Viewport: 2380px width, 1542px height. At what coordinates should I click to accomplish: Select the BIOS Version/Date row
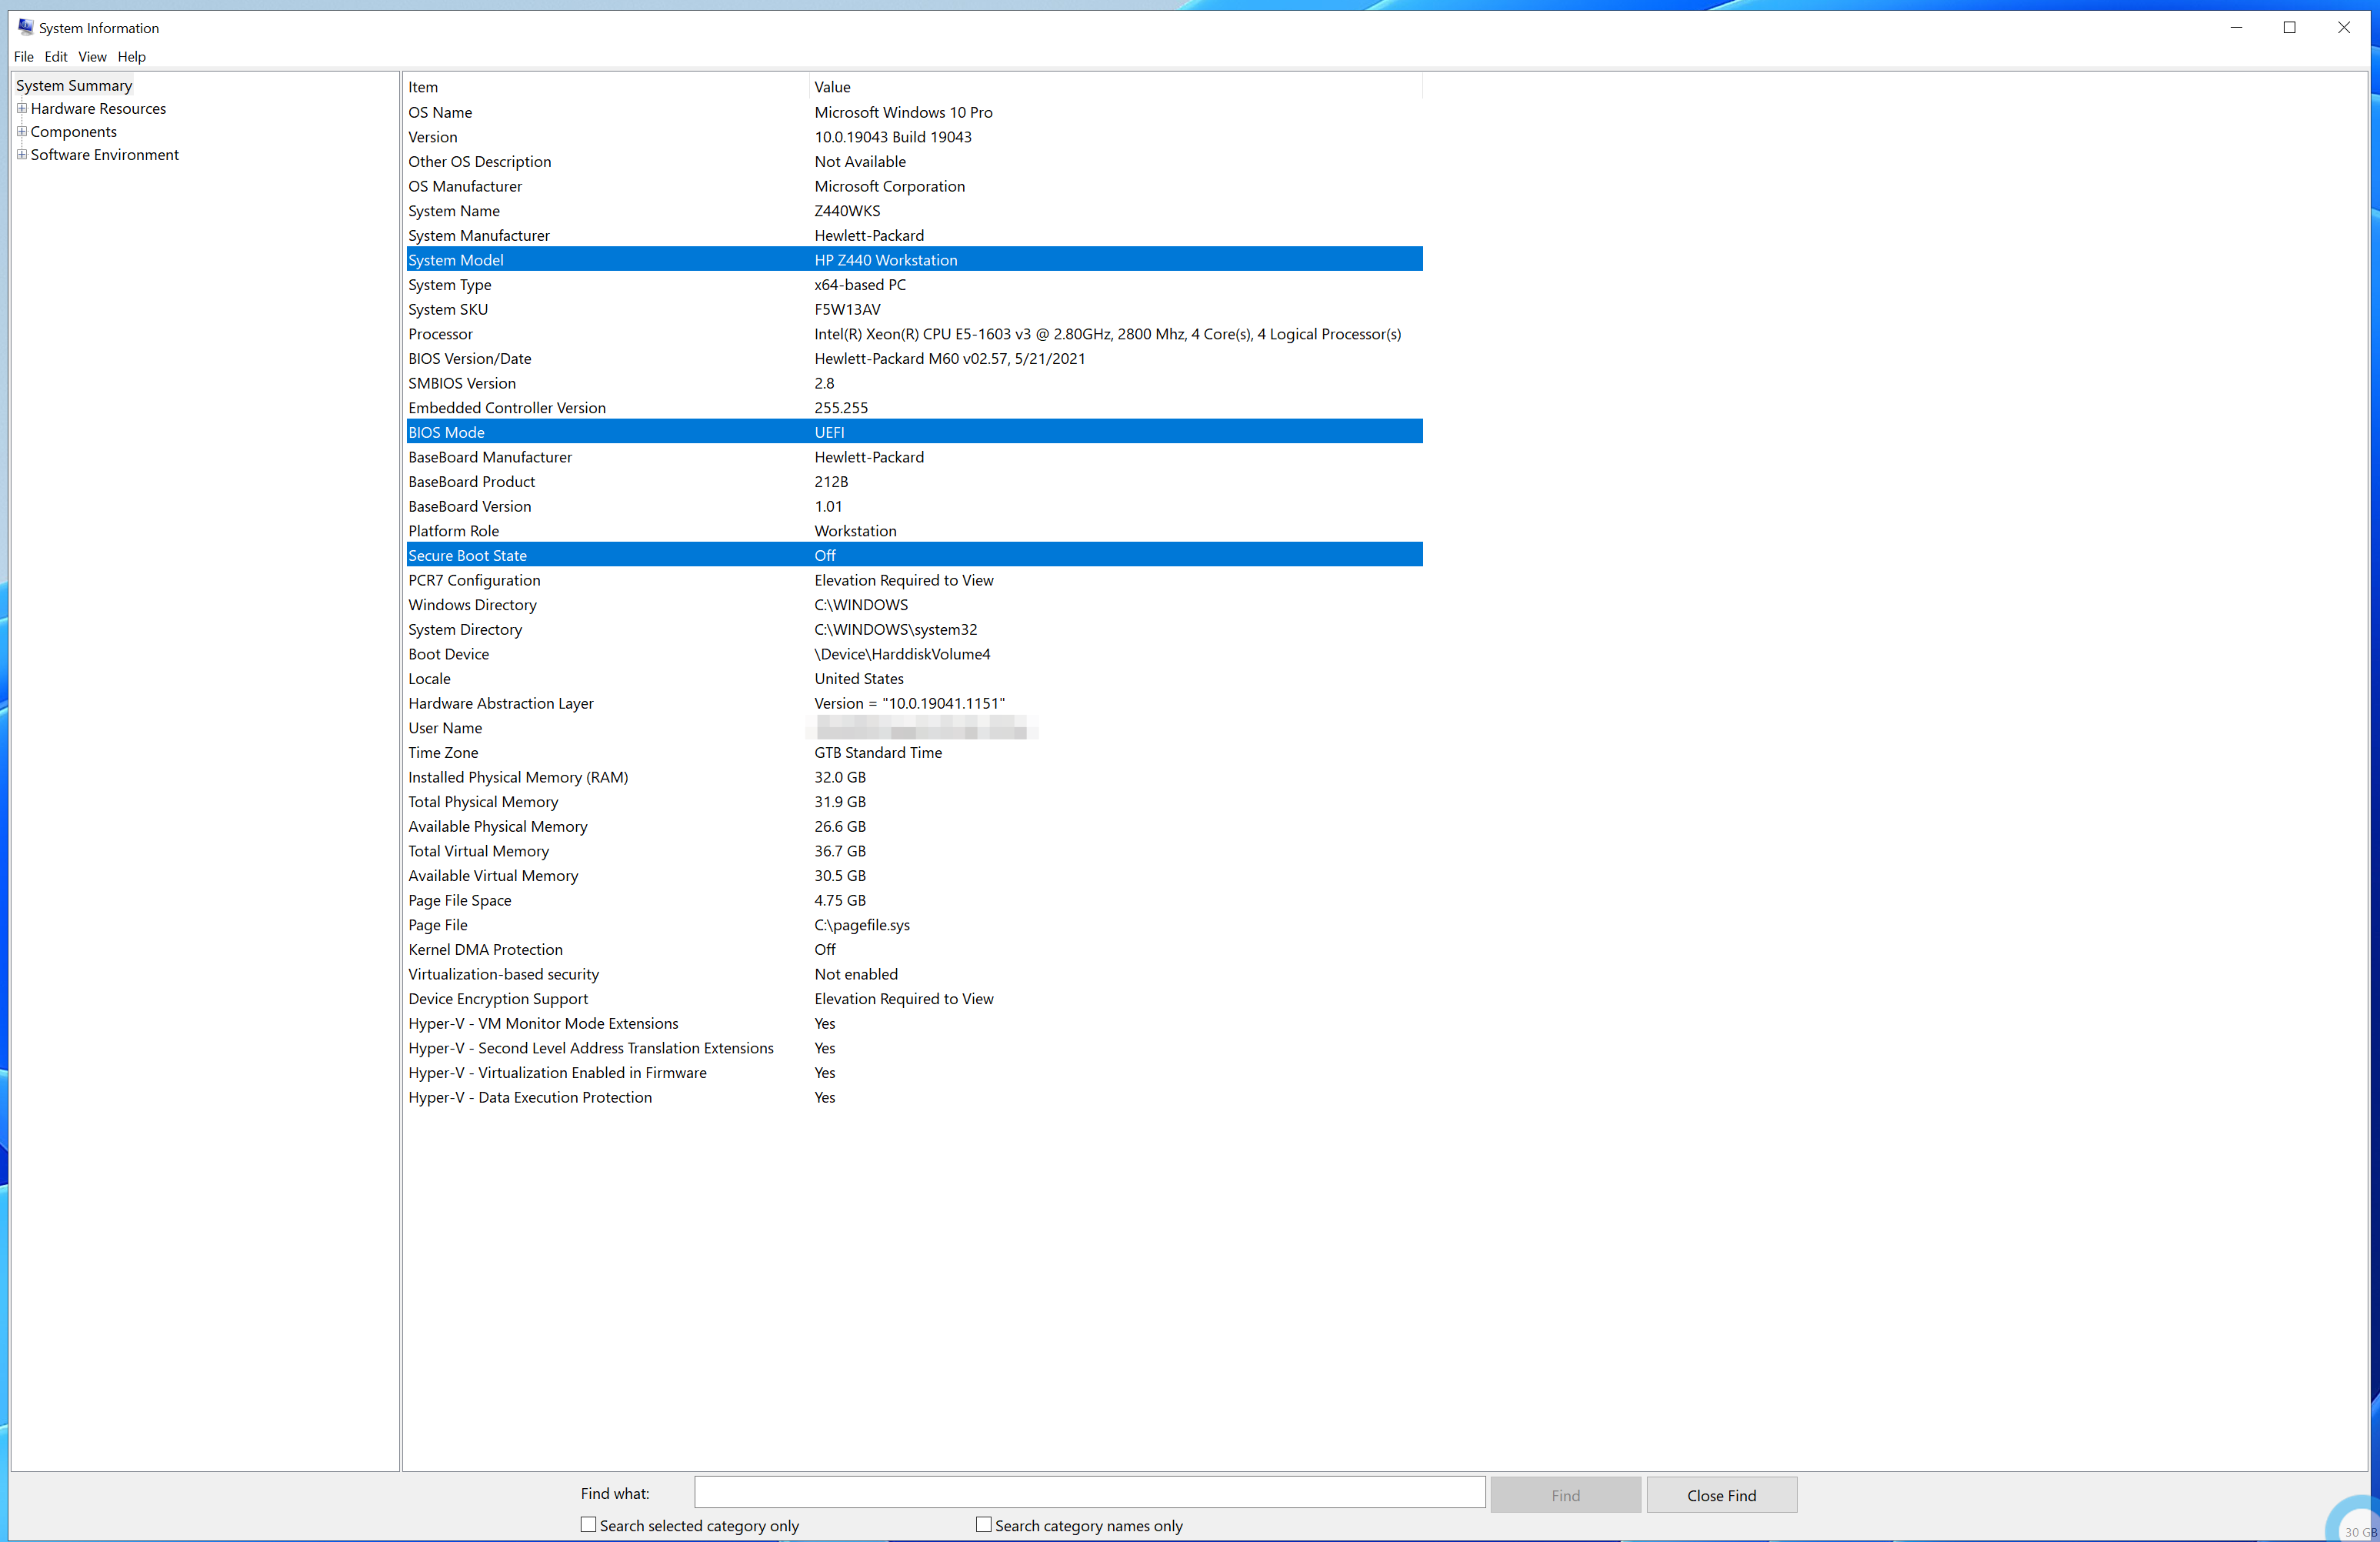[x=914, y=359]
